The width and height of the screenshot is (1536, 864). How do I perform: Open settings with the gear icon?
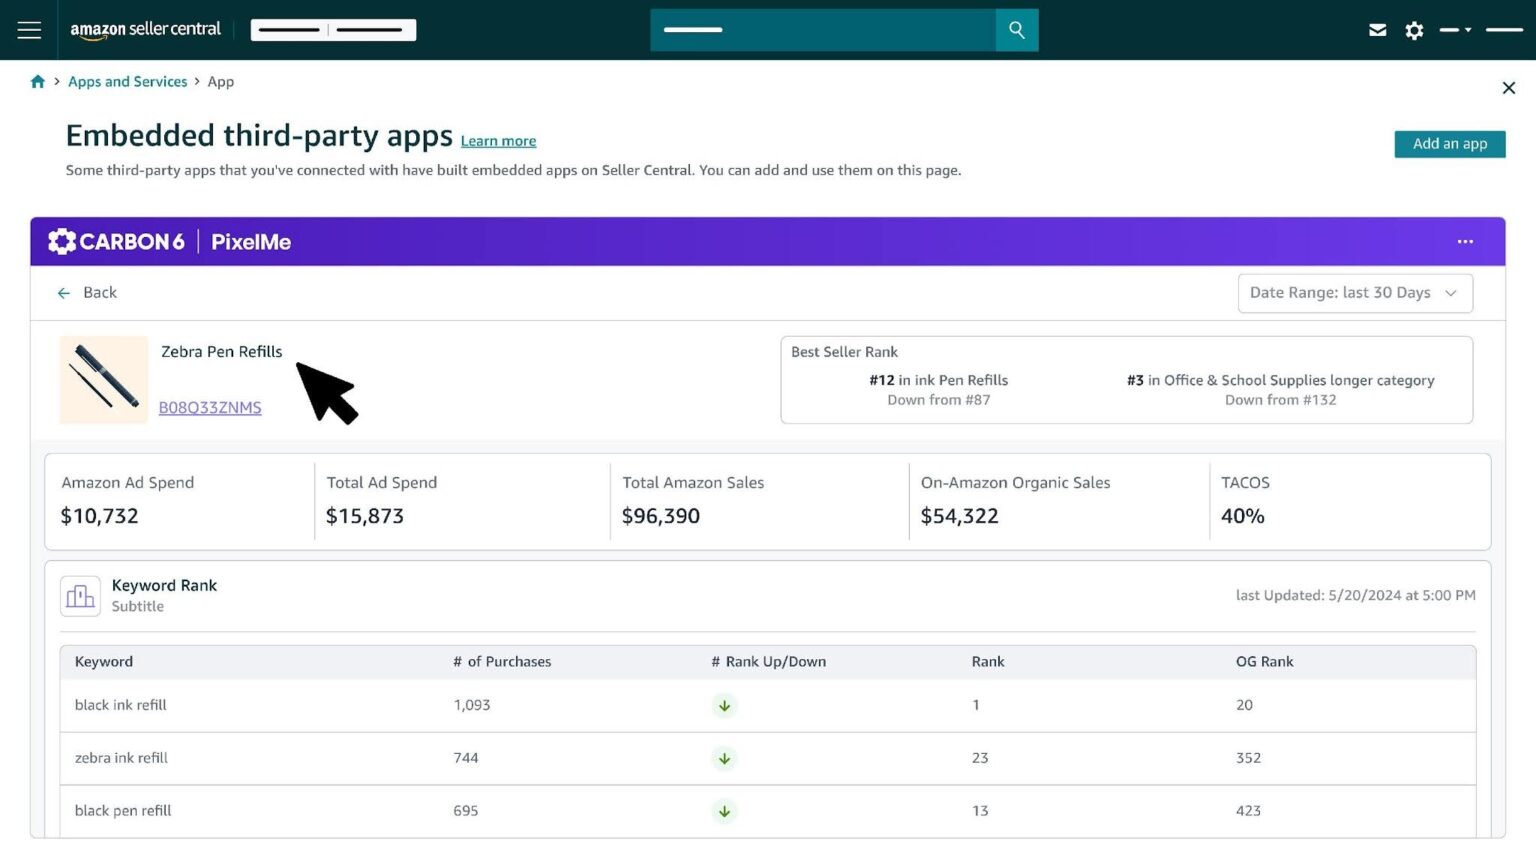[1413, 30]
